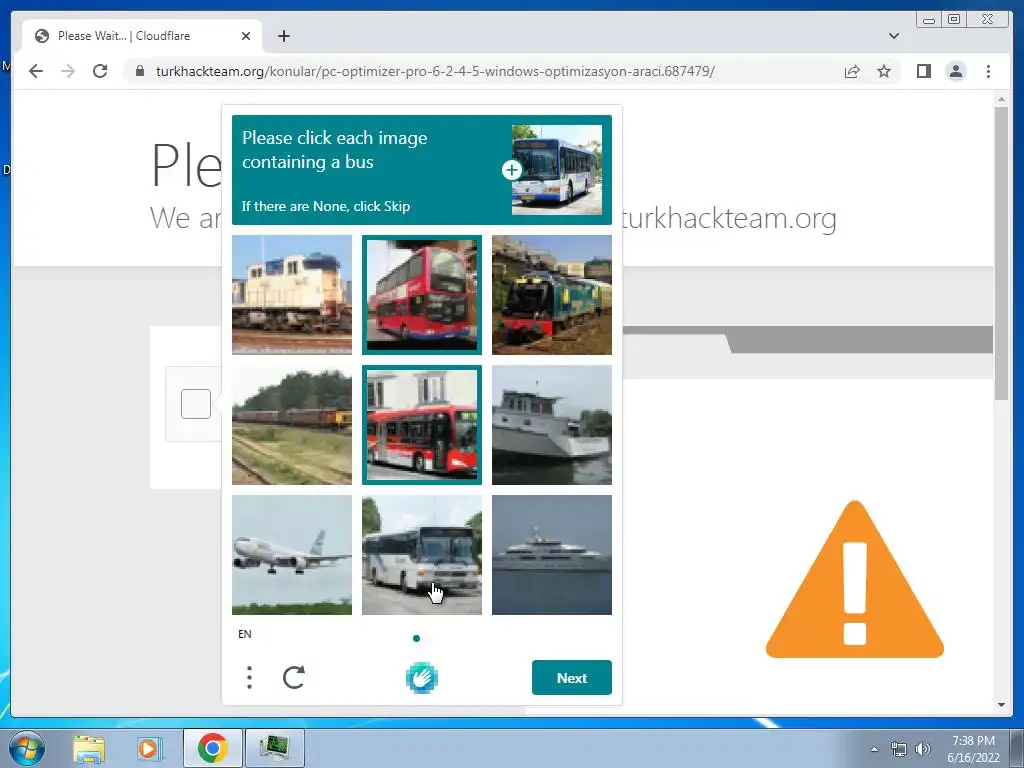The height and width of the screenshot is (768, 1024).
Task: Select the green and blue locomotive image
Action: click(x=552, y=295)
